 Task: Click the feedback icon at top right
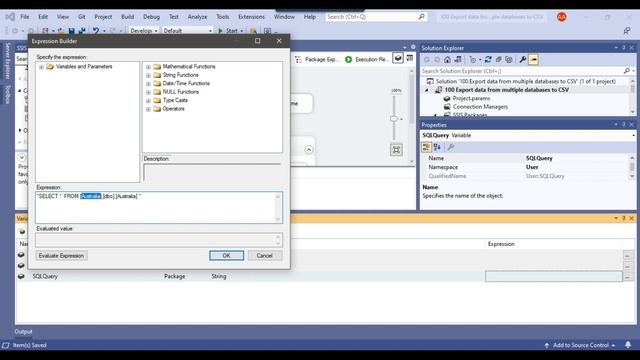pos(627,31)
